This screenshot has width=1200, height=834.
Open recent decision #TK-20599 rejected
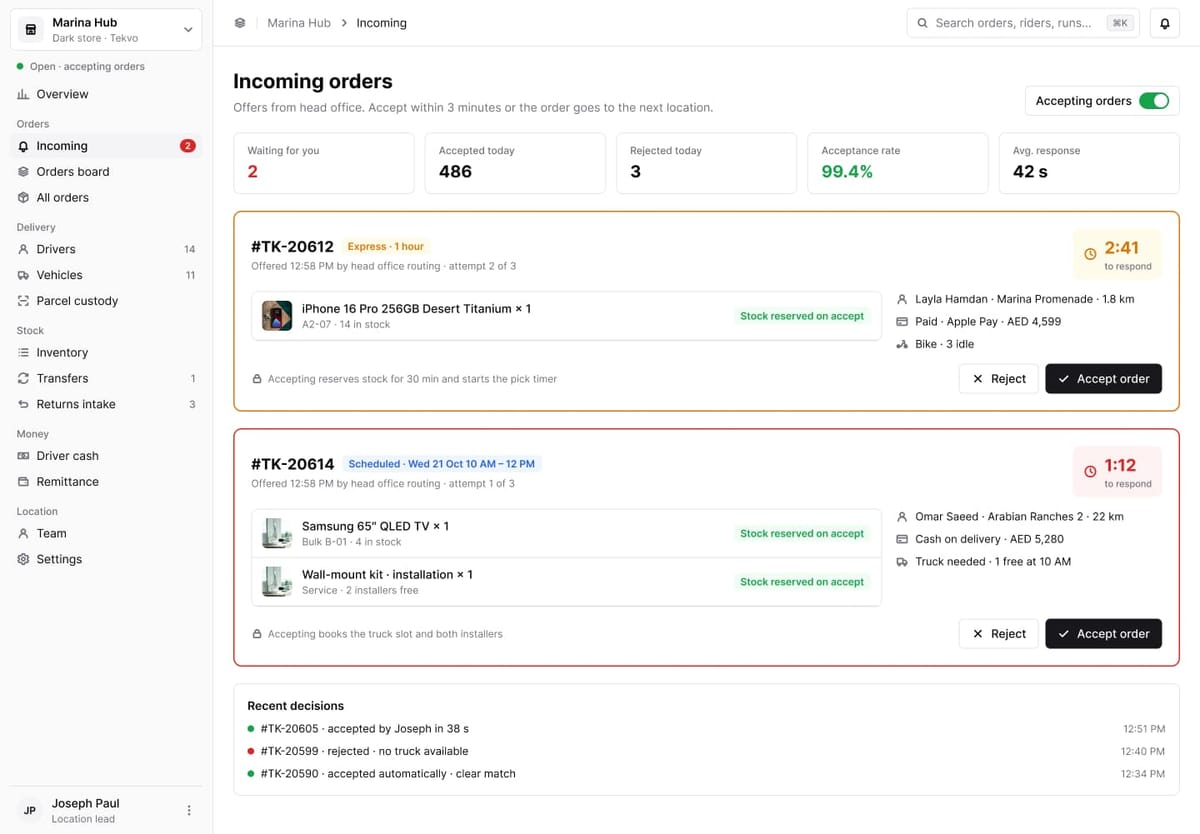706,751
